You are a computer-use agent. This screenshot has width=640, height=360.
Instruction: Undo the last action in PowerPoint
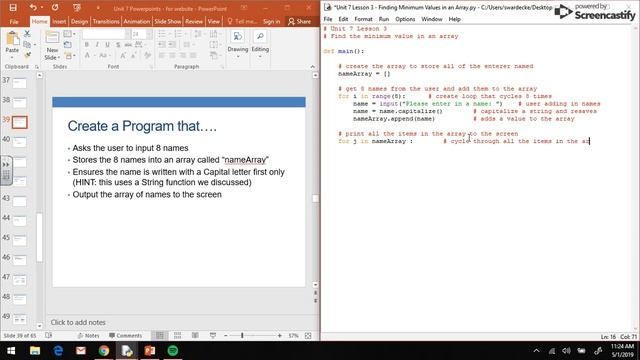[33, 7]
